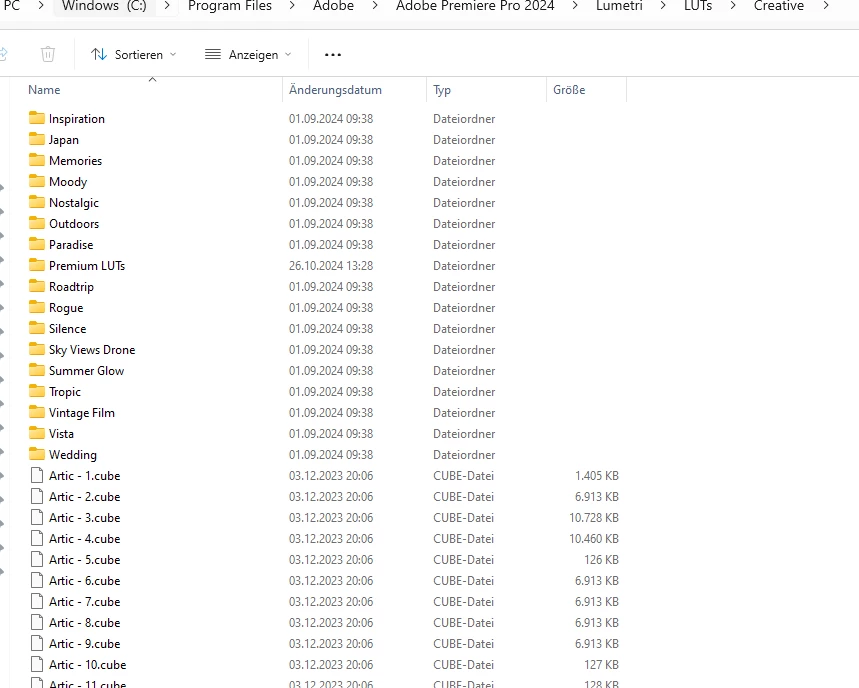
Task: Expand chevron after LUTs breadcrumb
Action: tap(732, 5)
